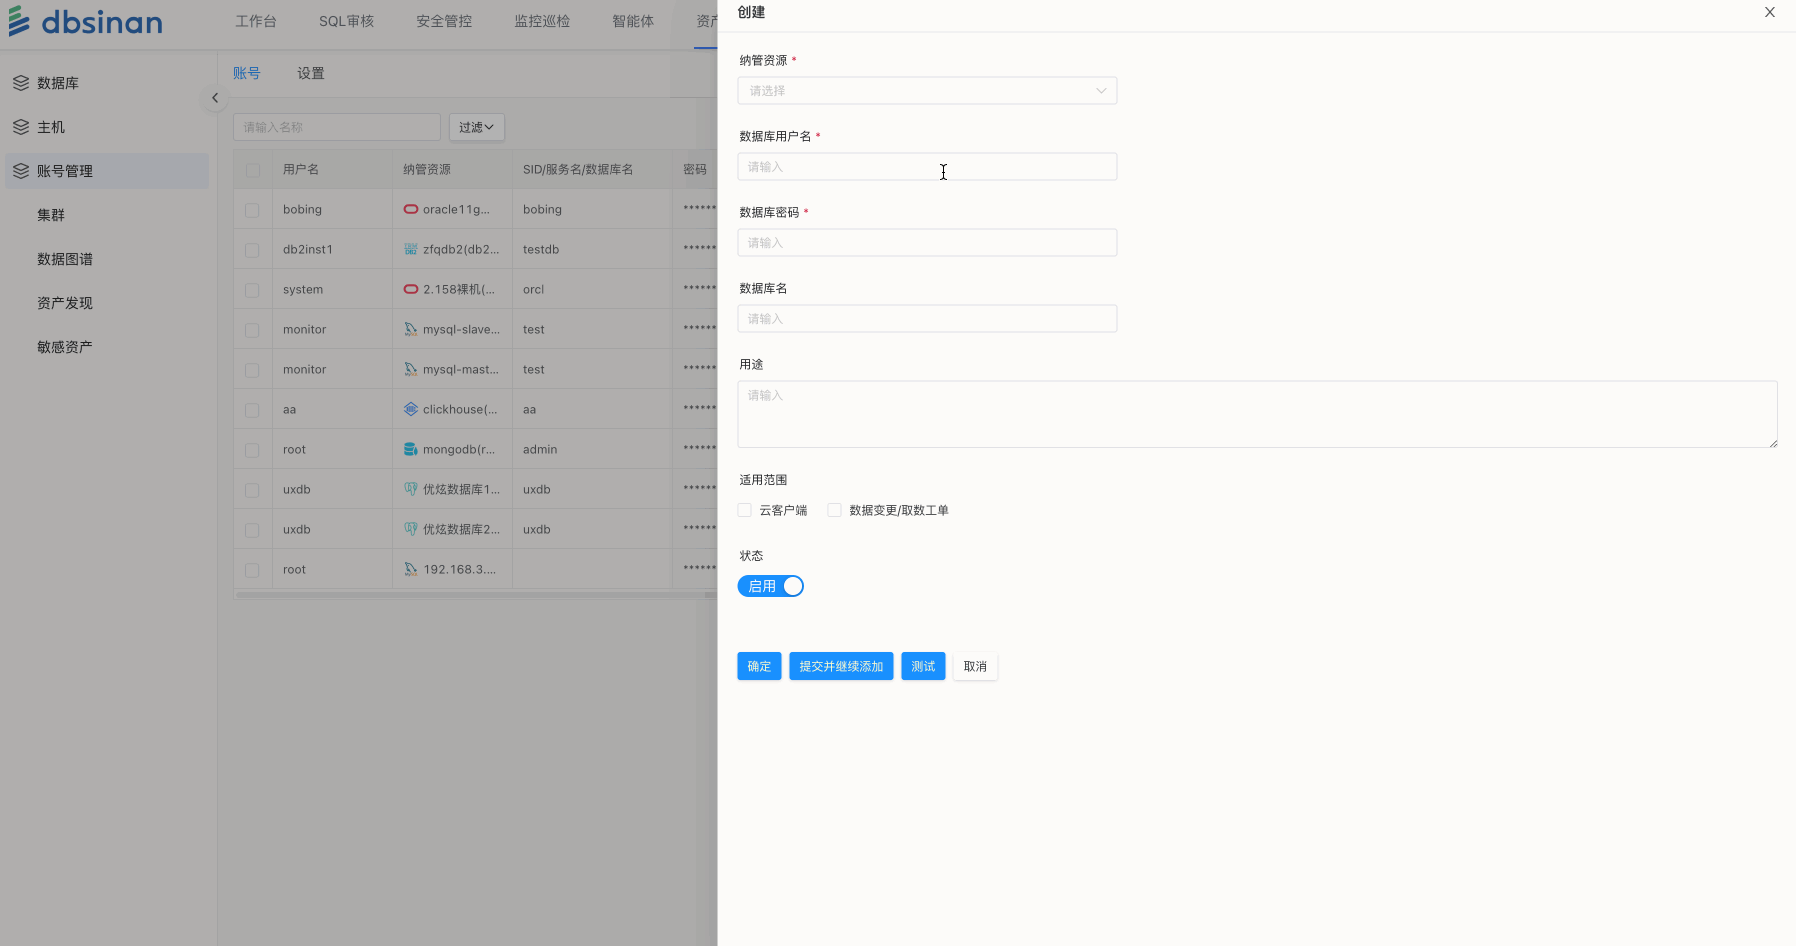This screenshot has height=946, width=1796.
Task: Check the 数据变更/取数工单 checkbox
Action: 834,510
